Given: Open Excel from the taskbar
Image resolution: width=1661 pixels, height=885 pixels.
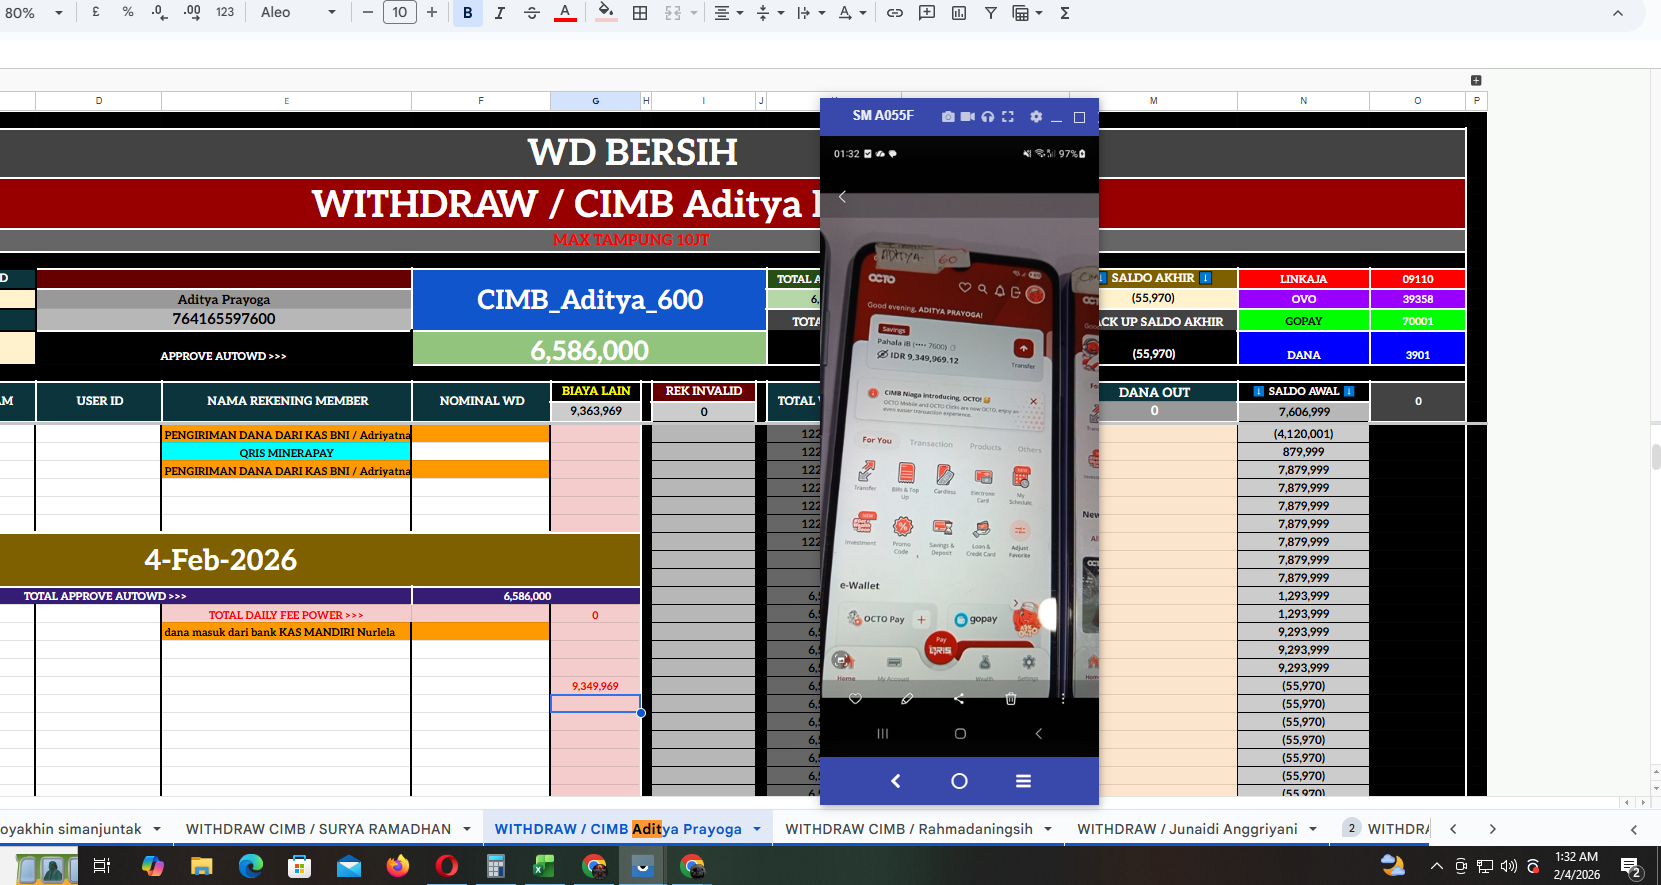Looking at the screenshot, I should (544, 866).
